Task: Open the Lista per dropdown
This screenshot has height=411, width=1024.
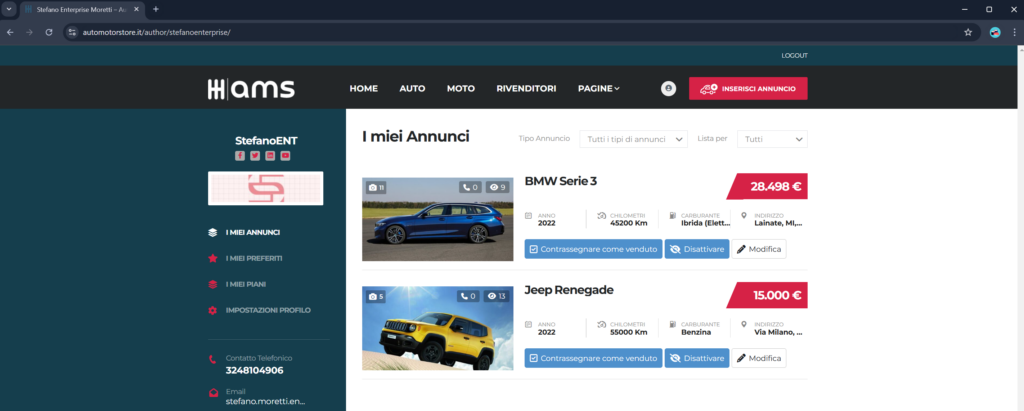Action: click(772, 139)
